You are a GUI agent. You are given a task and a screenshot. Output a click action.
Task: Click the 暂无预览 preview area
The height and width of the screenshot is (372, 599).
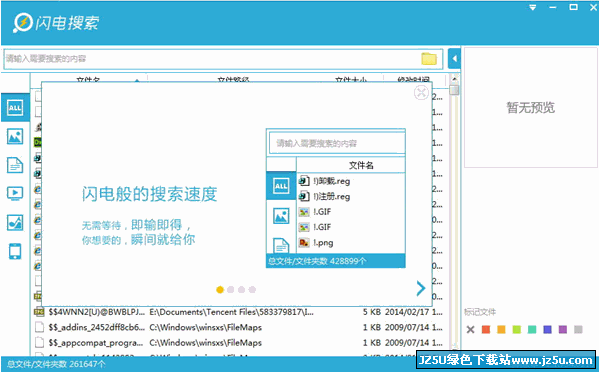pyautogui.click(x=531, y=107)
